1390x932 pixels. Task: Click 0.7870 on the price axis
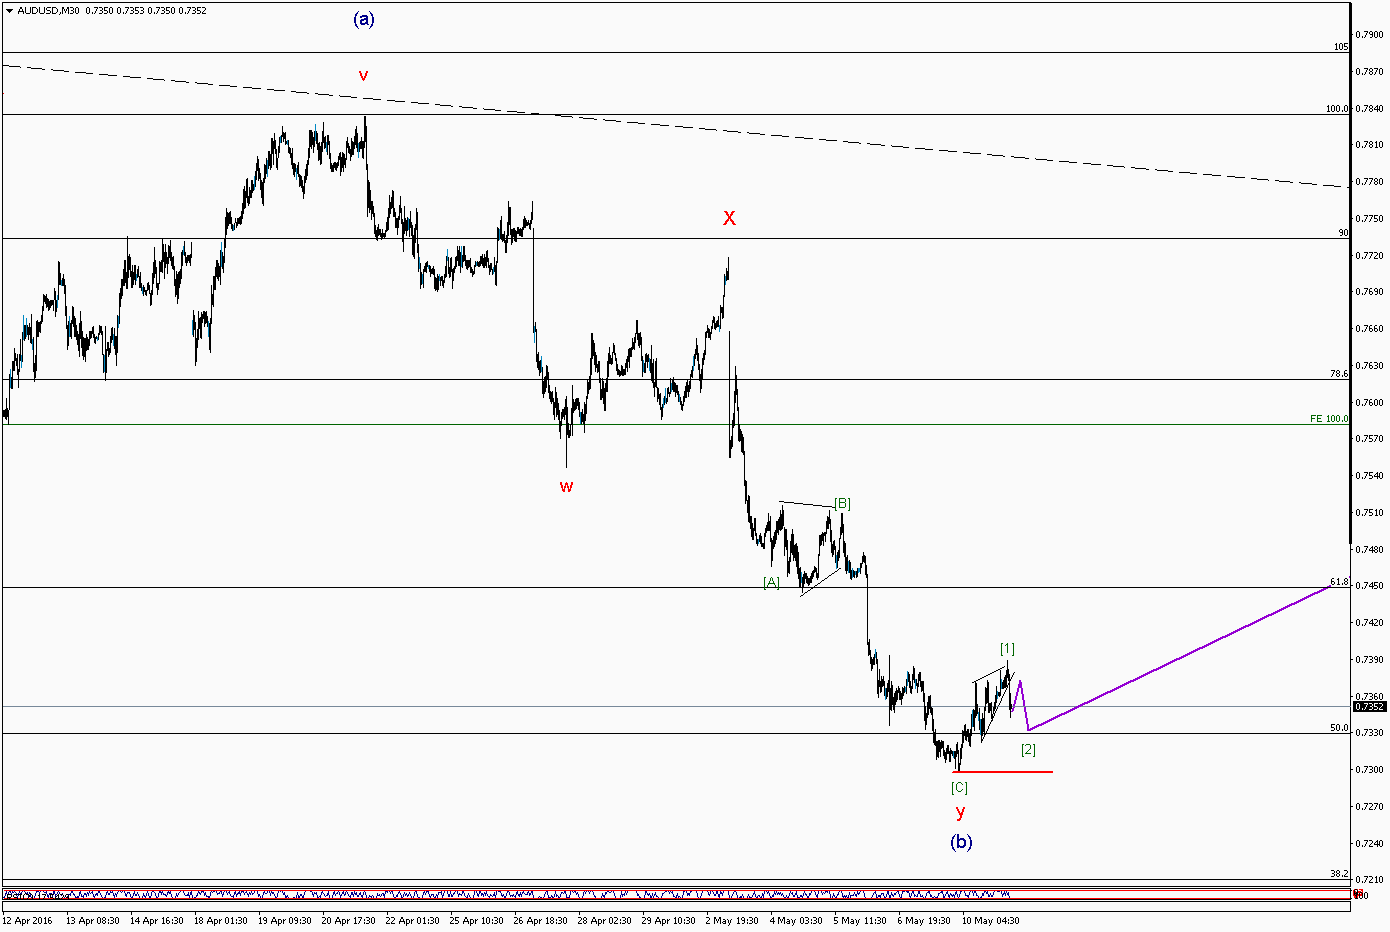point(1370,71)
